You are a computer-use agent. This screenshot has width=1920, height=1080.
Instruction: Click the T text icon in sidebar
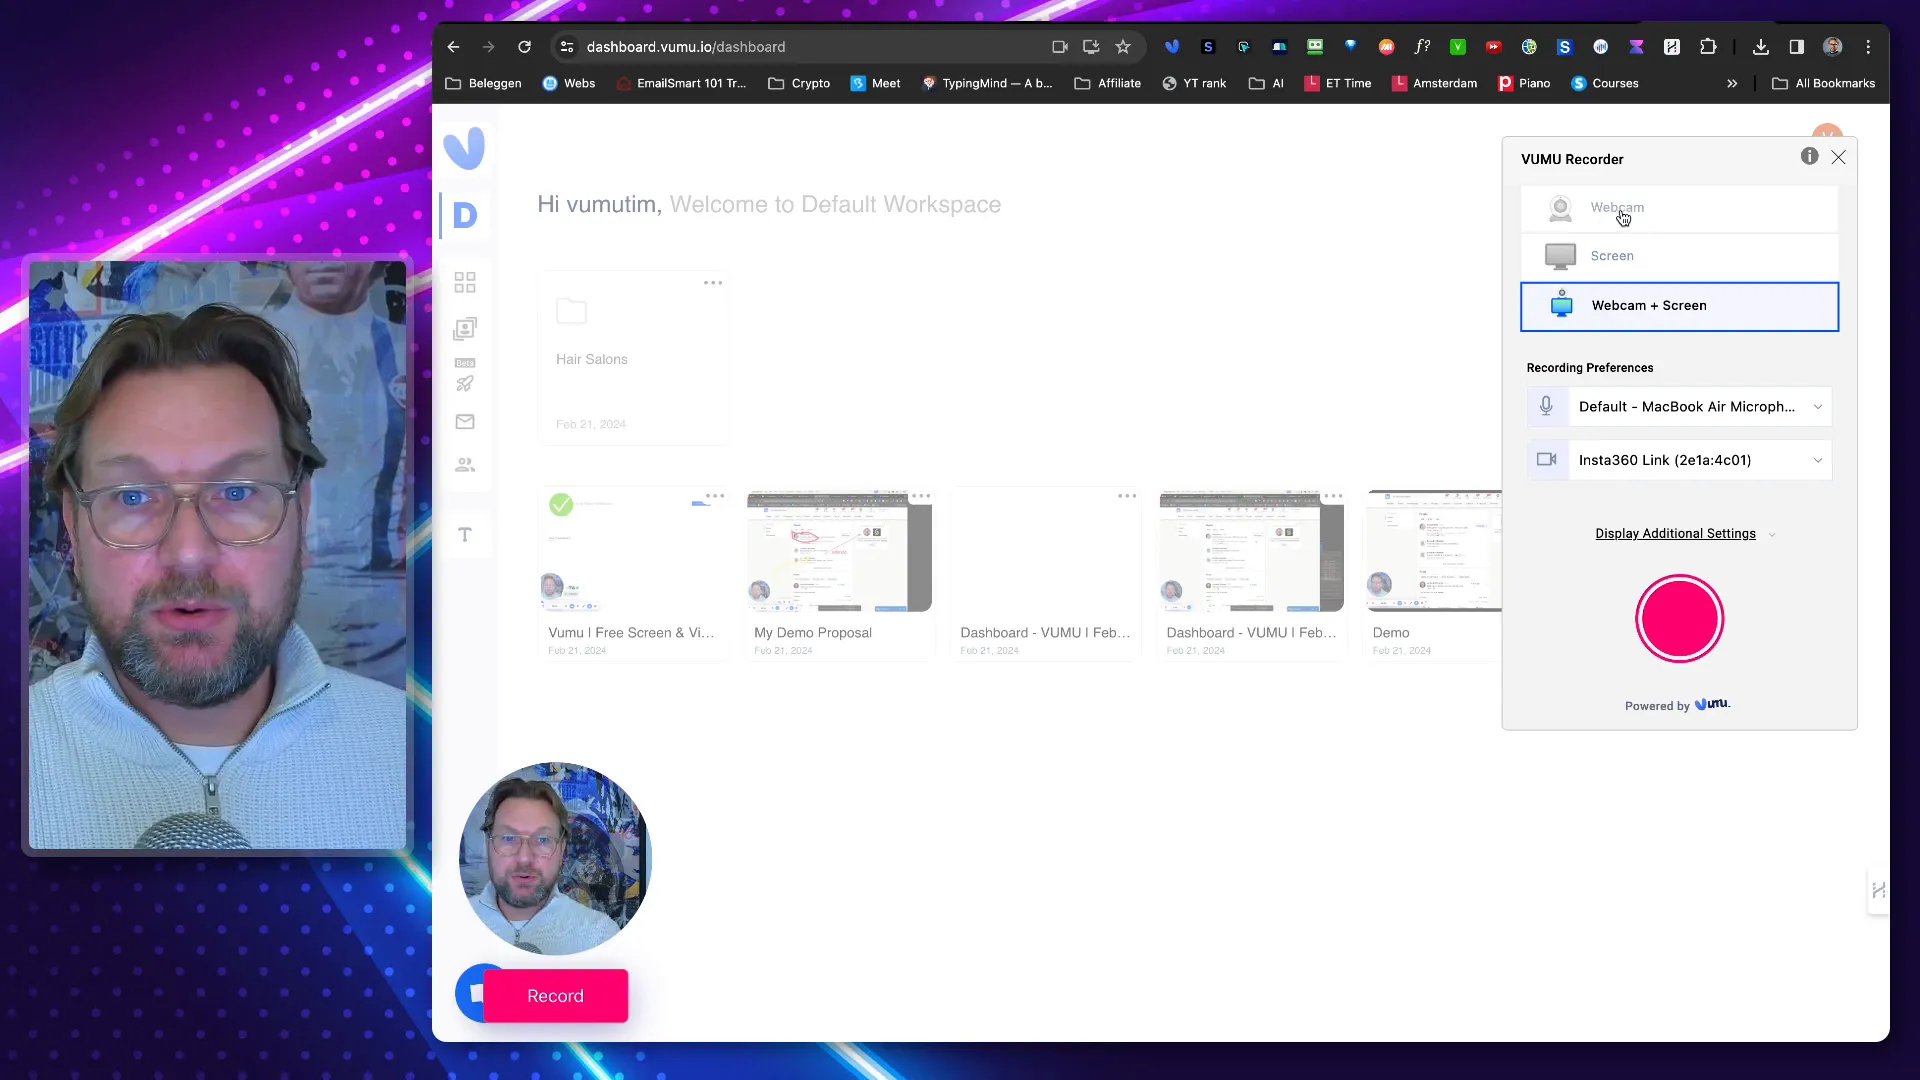click(x=465, y=535)
